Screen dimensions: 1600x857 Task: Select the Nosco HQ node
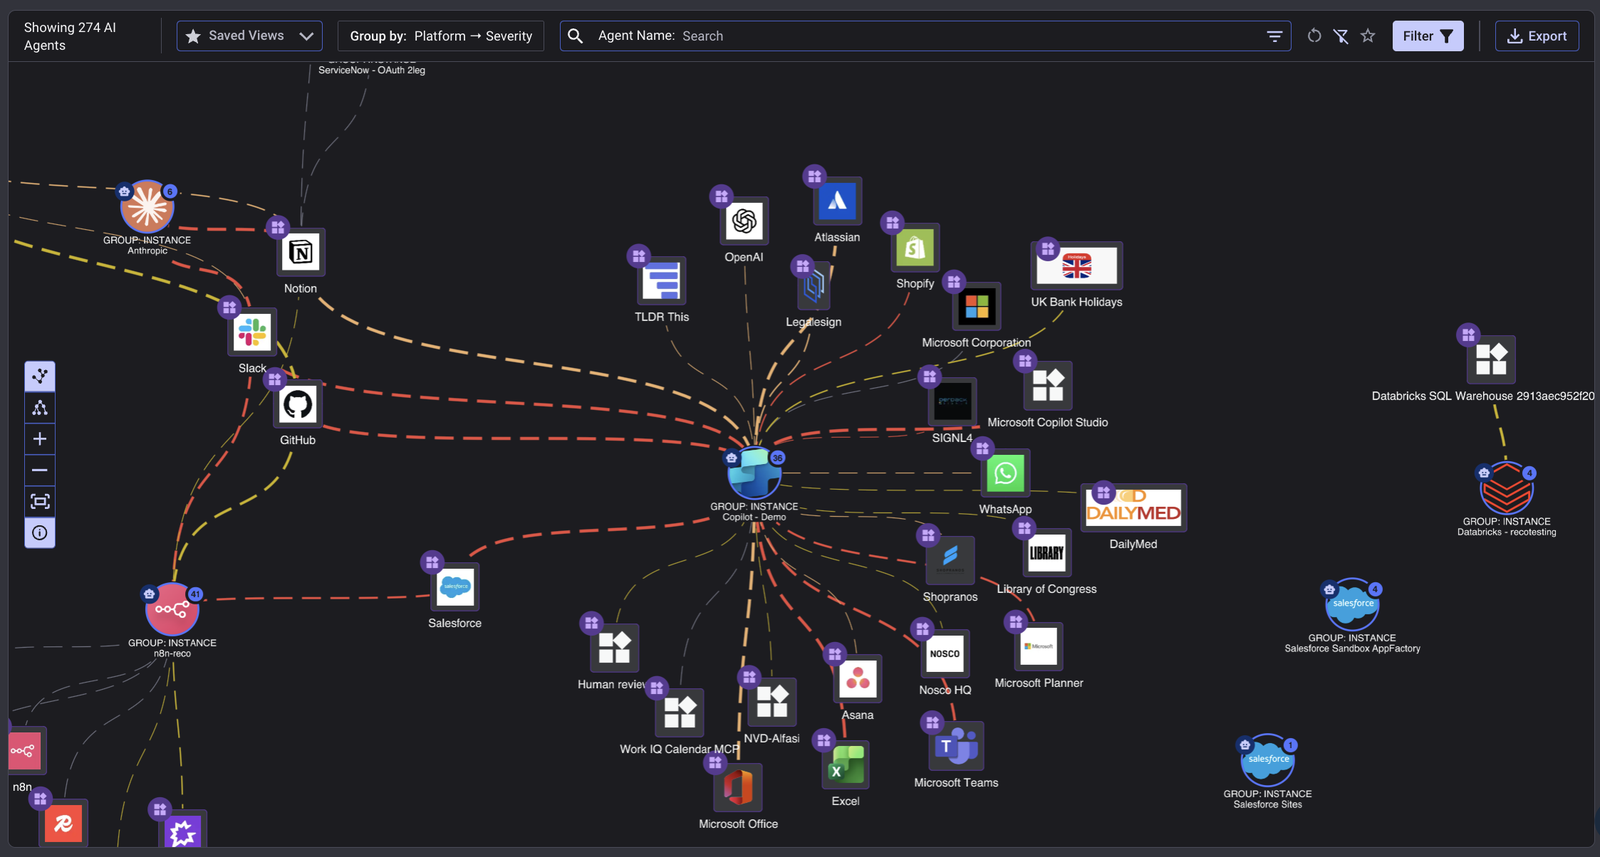click(x=945, y=654)
